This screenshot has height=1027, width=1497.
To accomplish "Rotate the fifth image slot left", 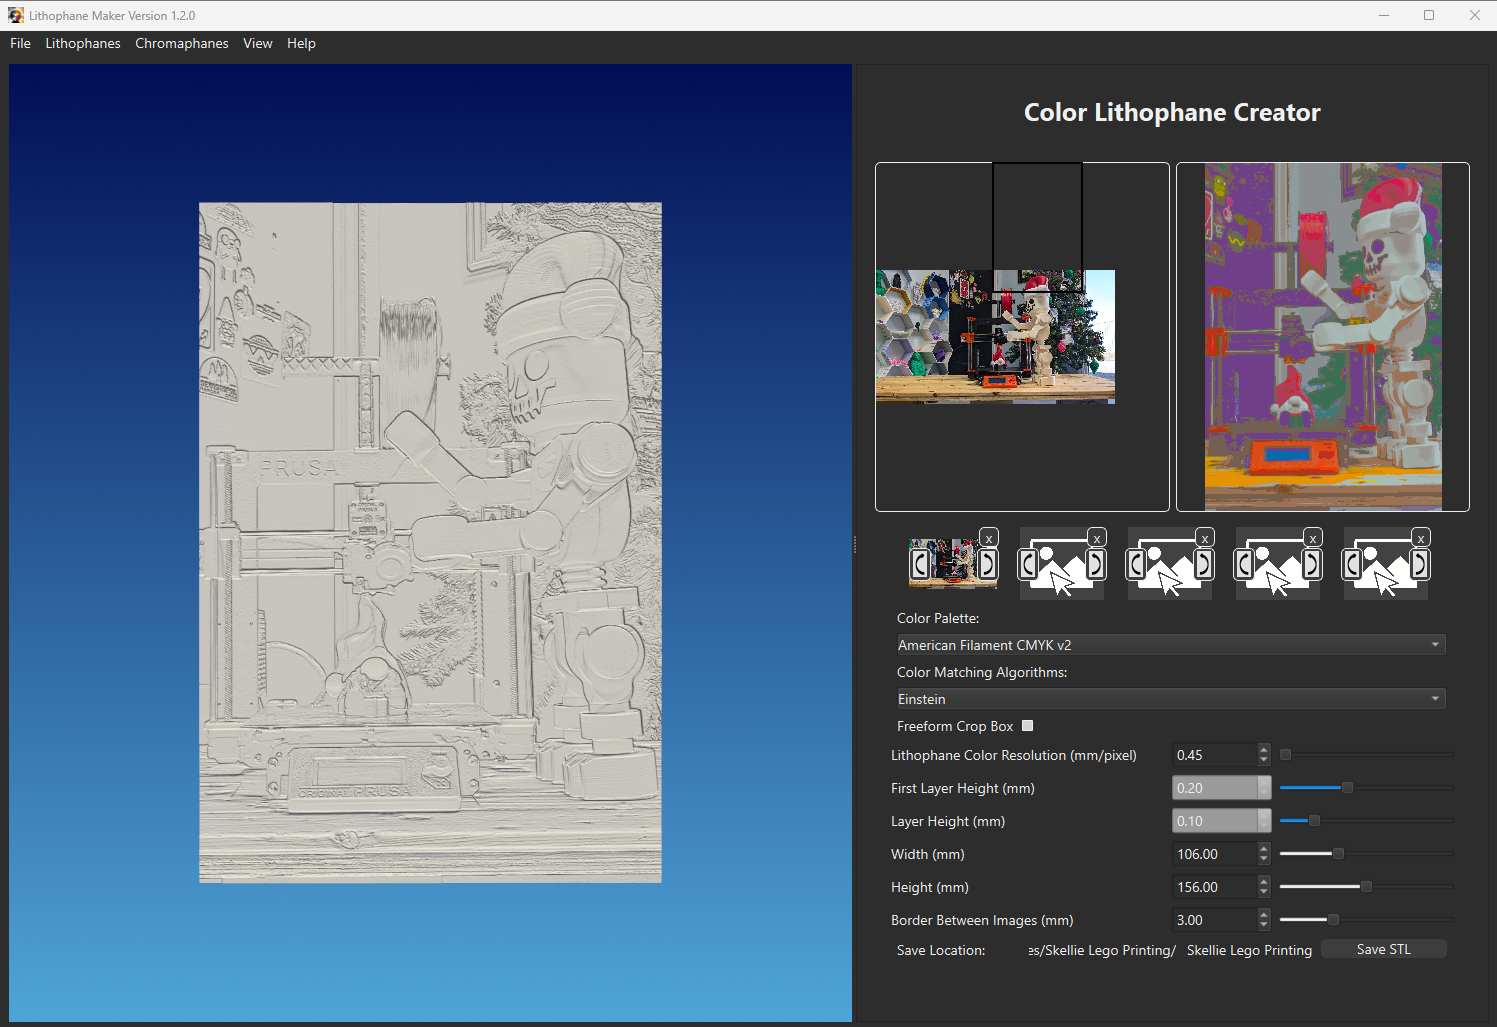I will [x=1352, y=565].
